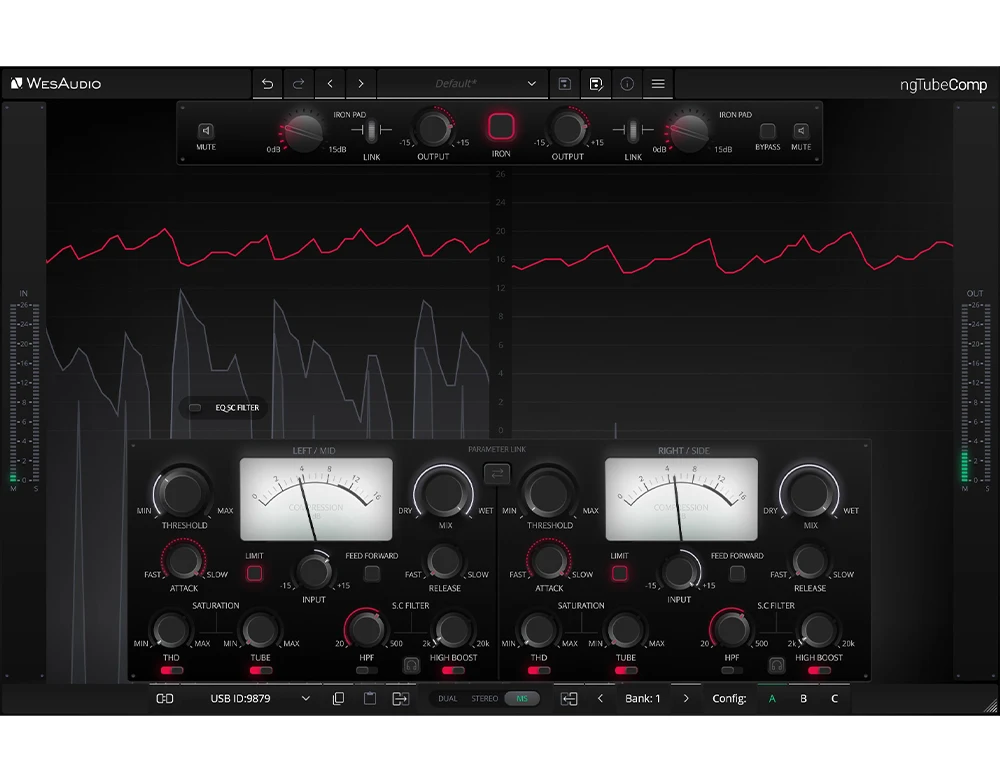Screen dimensions: 1000x782
Task: Open the USB ID:9879 device dropdown
Action: (260, 698)
